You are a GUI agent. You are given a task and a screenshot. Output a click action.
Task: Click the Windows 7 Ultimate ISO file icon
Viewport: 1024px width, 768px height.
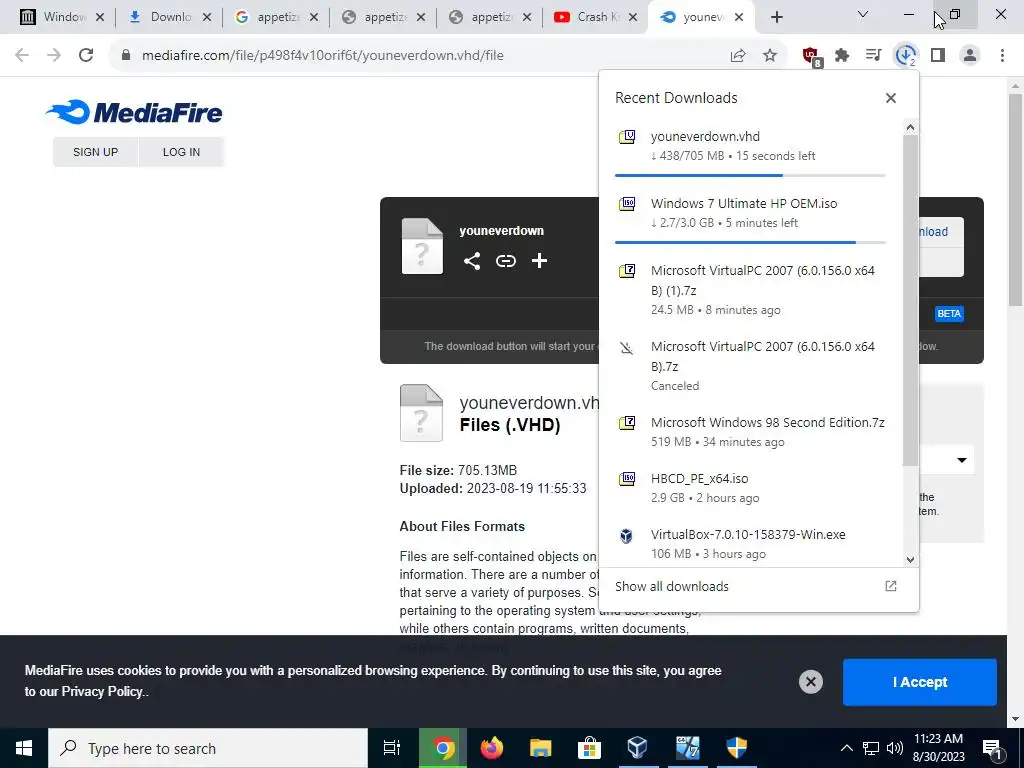click(x=627, y=204)
